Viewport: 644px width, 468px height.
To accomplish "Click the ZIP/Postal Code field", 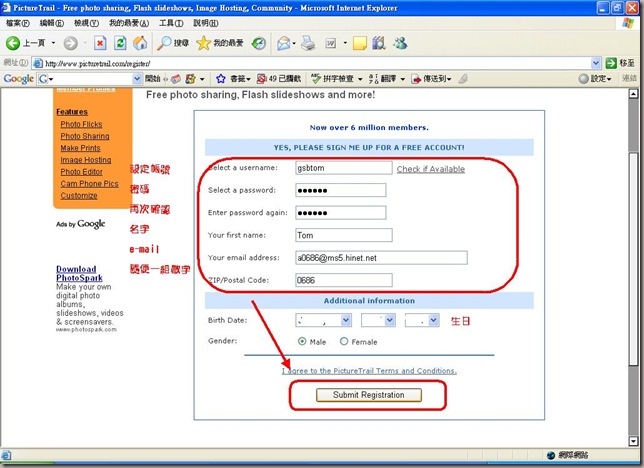I will click(x=344, y=280).
